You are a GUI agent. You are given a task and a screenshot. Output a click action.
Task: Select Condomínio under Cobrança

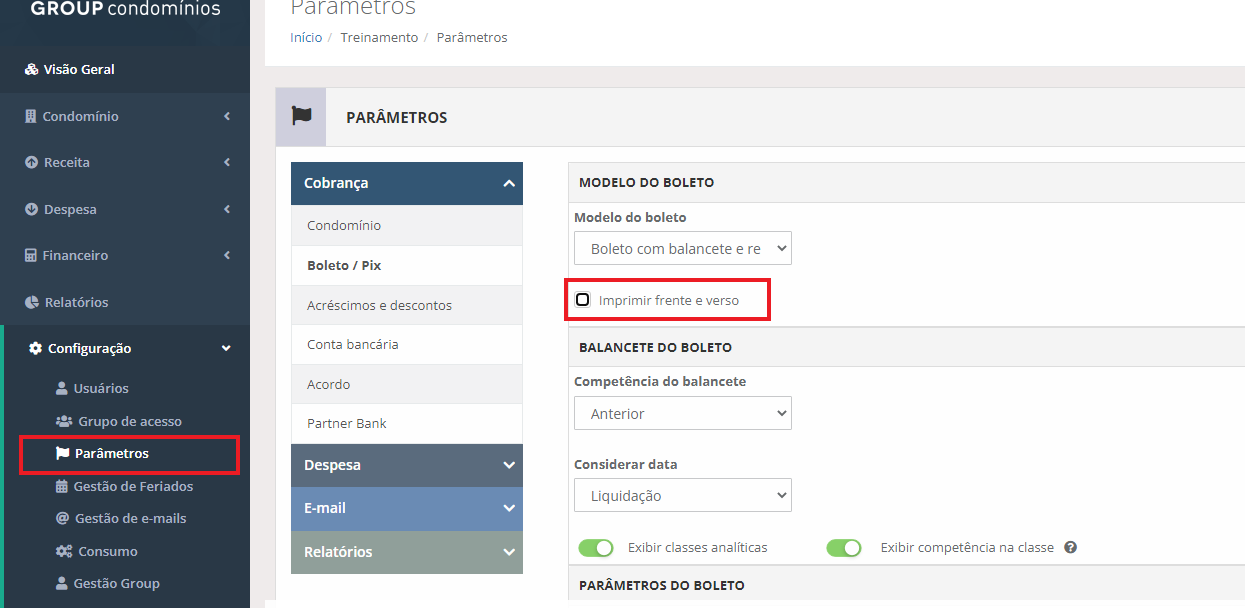click(407, 225)
